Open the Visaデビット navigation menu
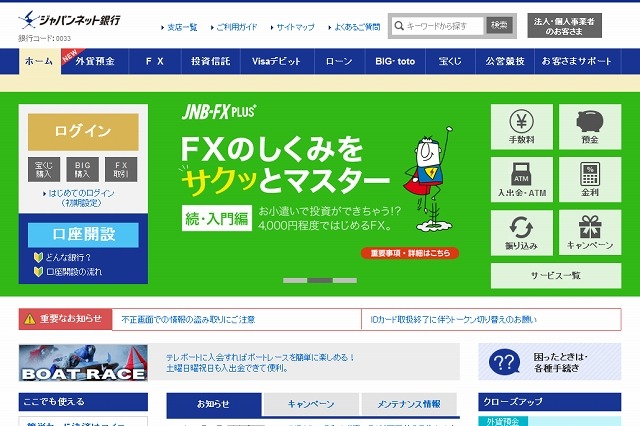Image resolution: width=640 pixels, height=426 pixels. click(277, 61)
